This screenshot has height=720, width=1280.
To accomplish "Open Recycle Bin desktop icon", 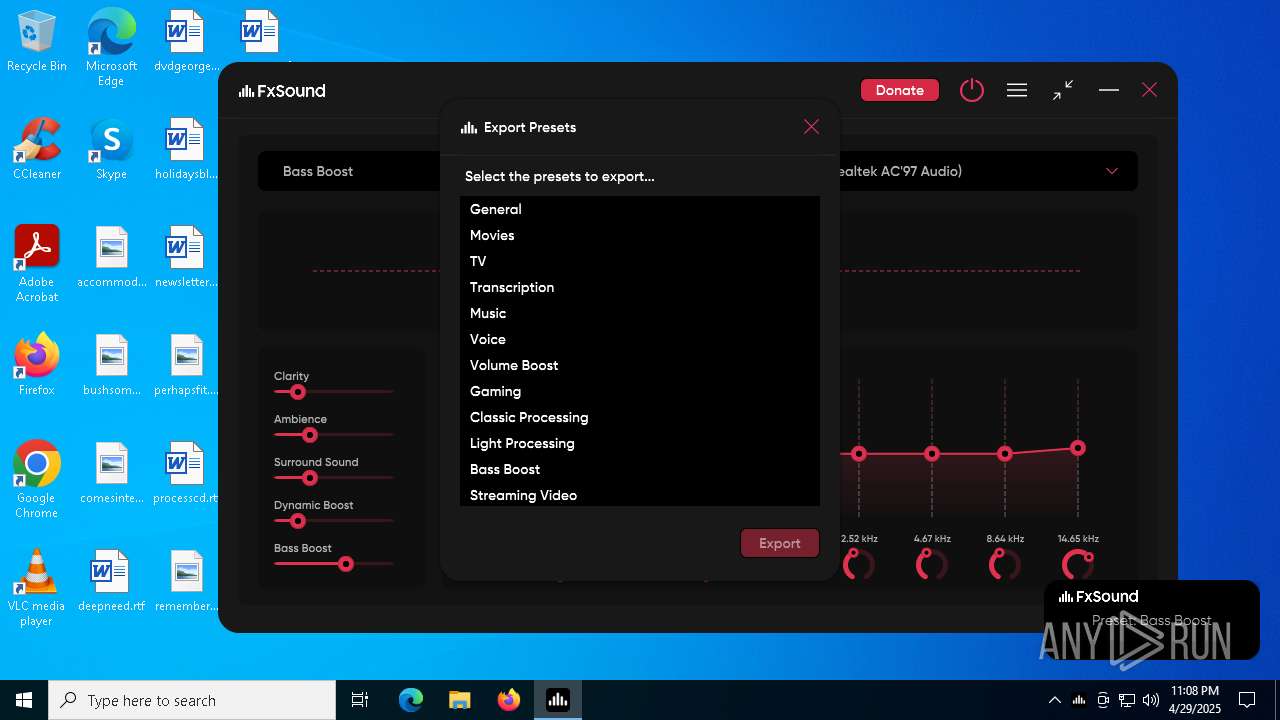I will [x=37, y=42].
